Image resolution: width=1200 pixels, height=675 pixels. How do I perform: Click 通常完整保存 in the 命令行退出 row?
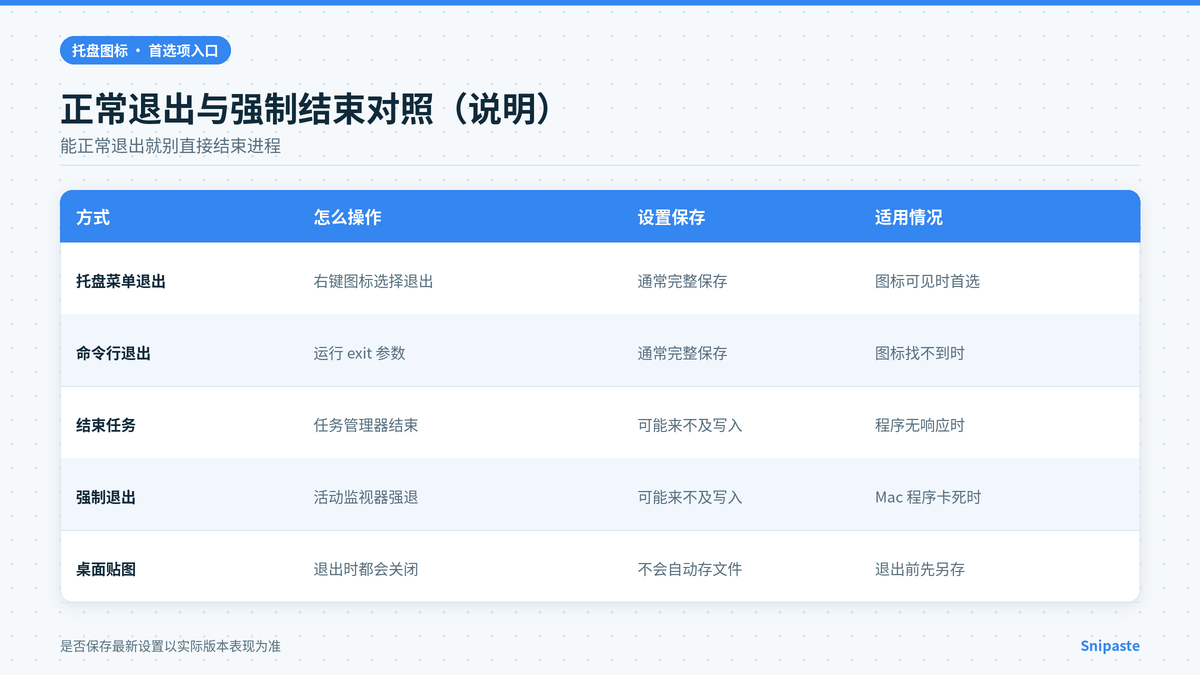click(683, 353)
